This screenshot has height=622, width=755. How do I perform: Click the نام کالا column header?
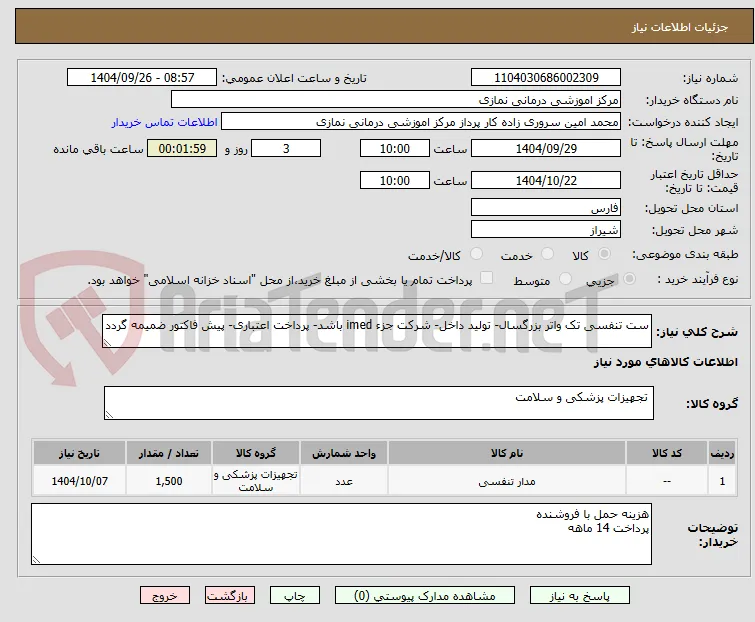pos(507,453)
